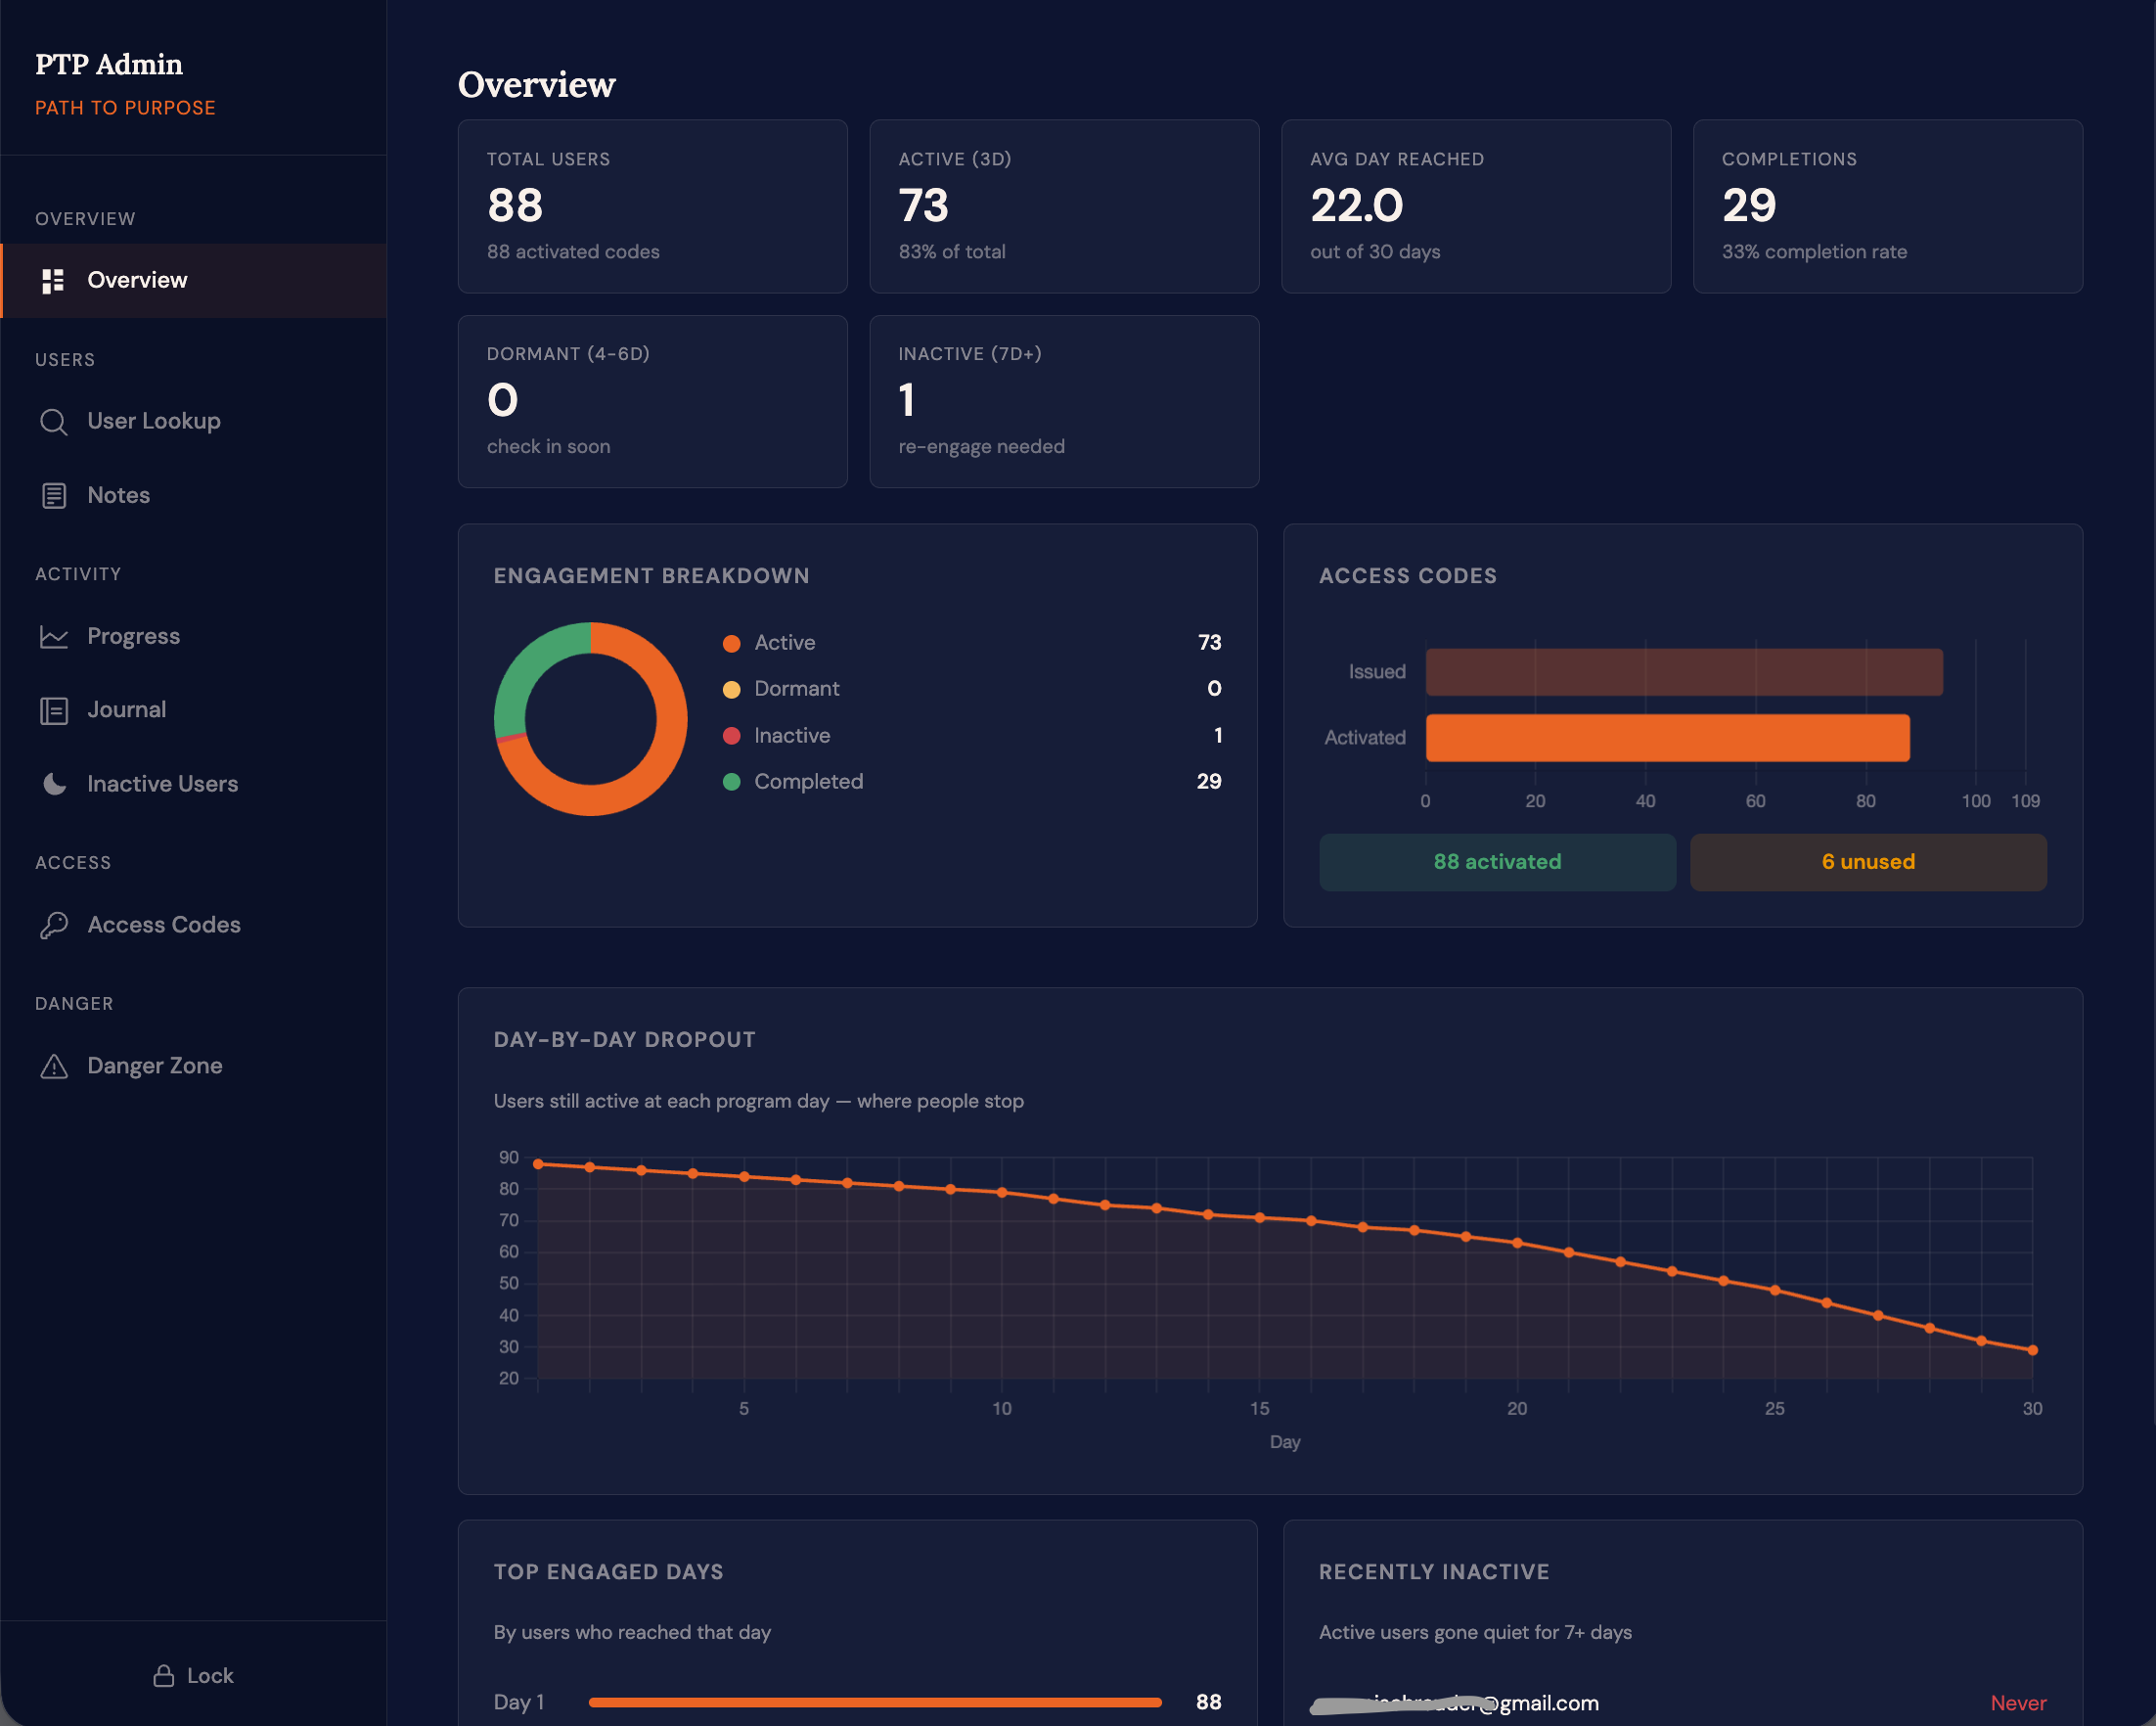The height and width of the screenshot is (1726, 2156).
Task: Click the Recently Inactive heading
Action: tap(1434, 1572)
